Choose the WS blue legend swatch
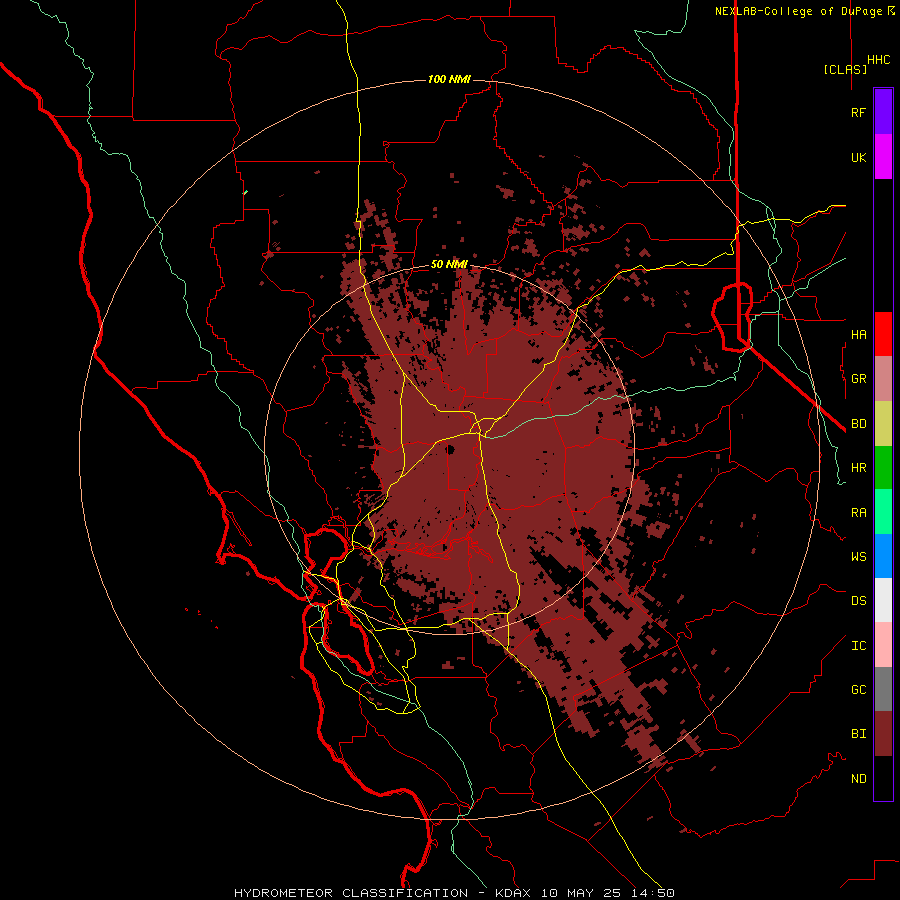The width and height of the screenshot is (900, 900). pyautogui.click(x=883, y=556)
